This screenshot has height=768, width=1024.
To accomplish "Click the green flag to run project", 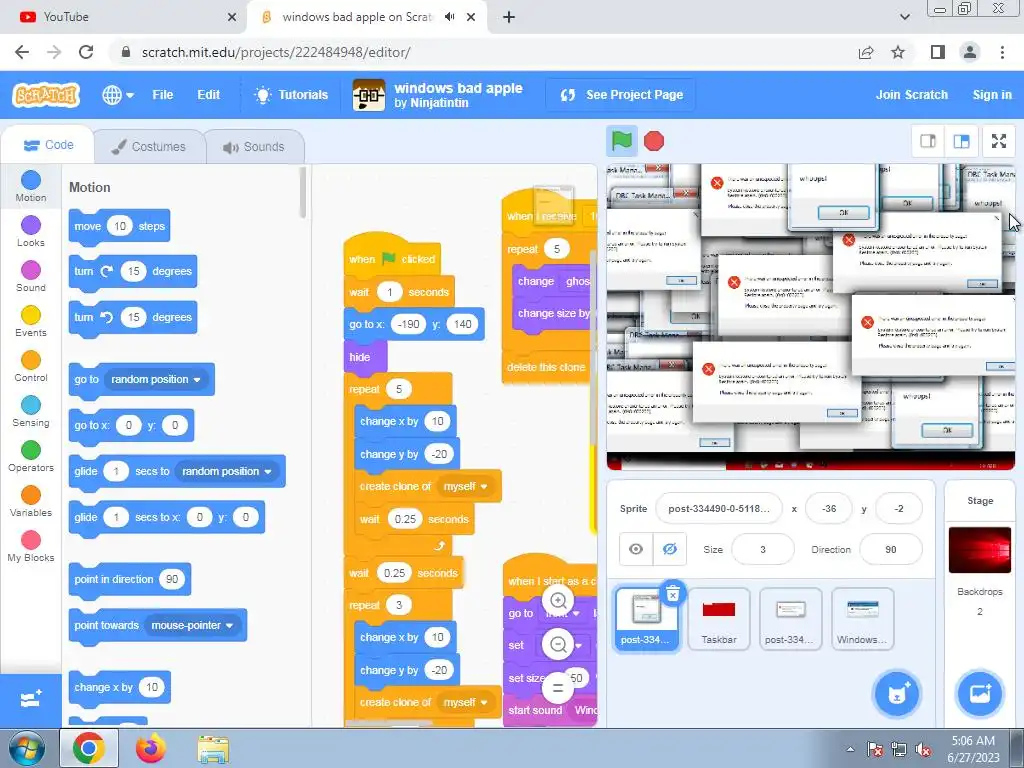I will click(621, 141).
